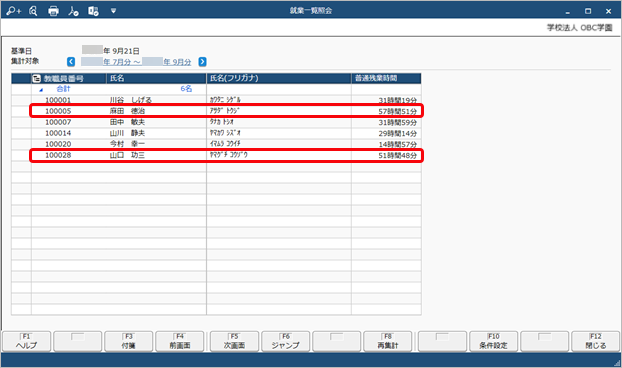Select employee number 100007

(58, 122)
